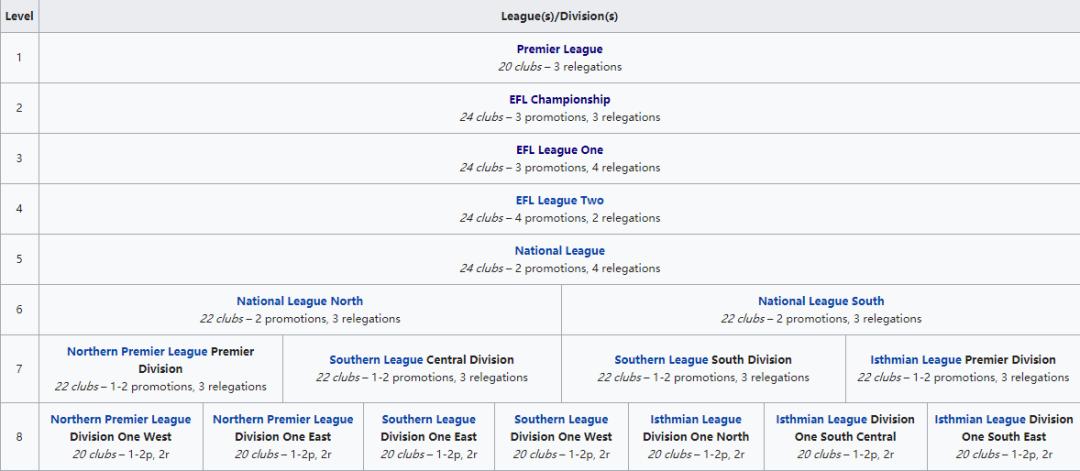Click Northern Premier League link for Division One East
Viewport: 1080px width, 471px height.
coord(282,419)
